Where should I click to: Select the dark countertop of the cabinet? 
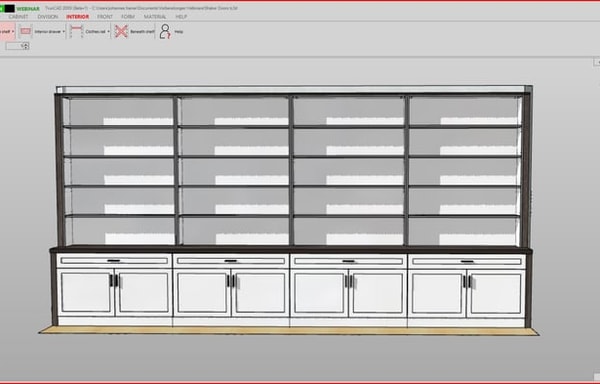(x=291, y=250)
